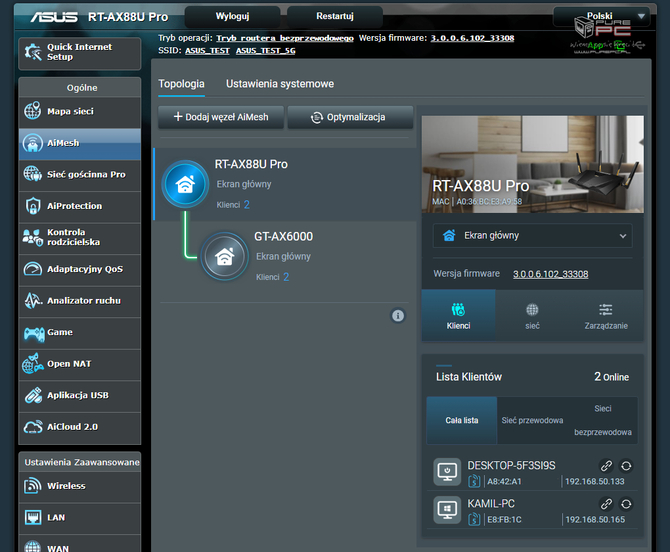Viewport: 670px width, 552px height.
Task: Click KAMIL-PC device icon
Action: [x=447, y=510]
